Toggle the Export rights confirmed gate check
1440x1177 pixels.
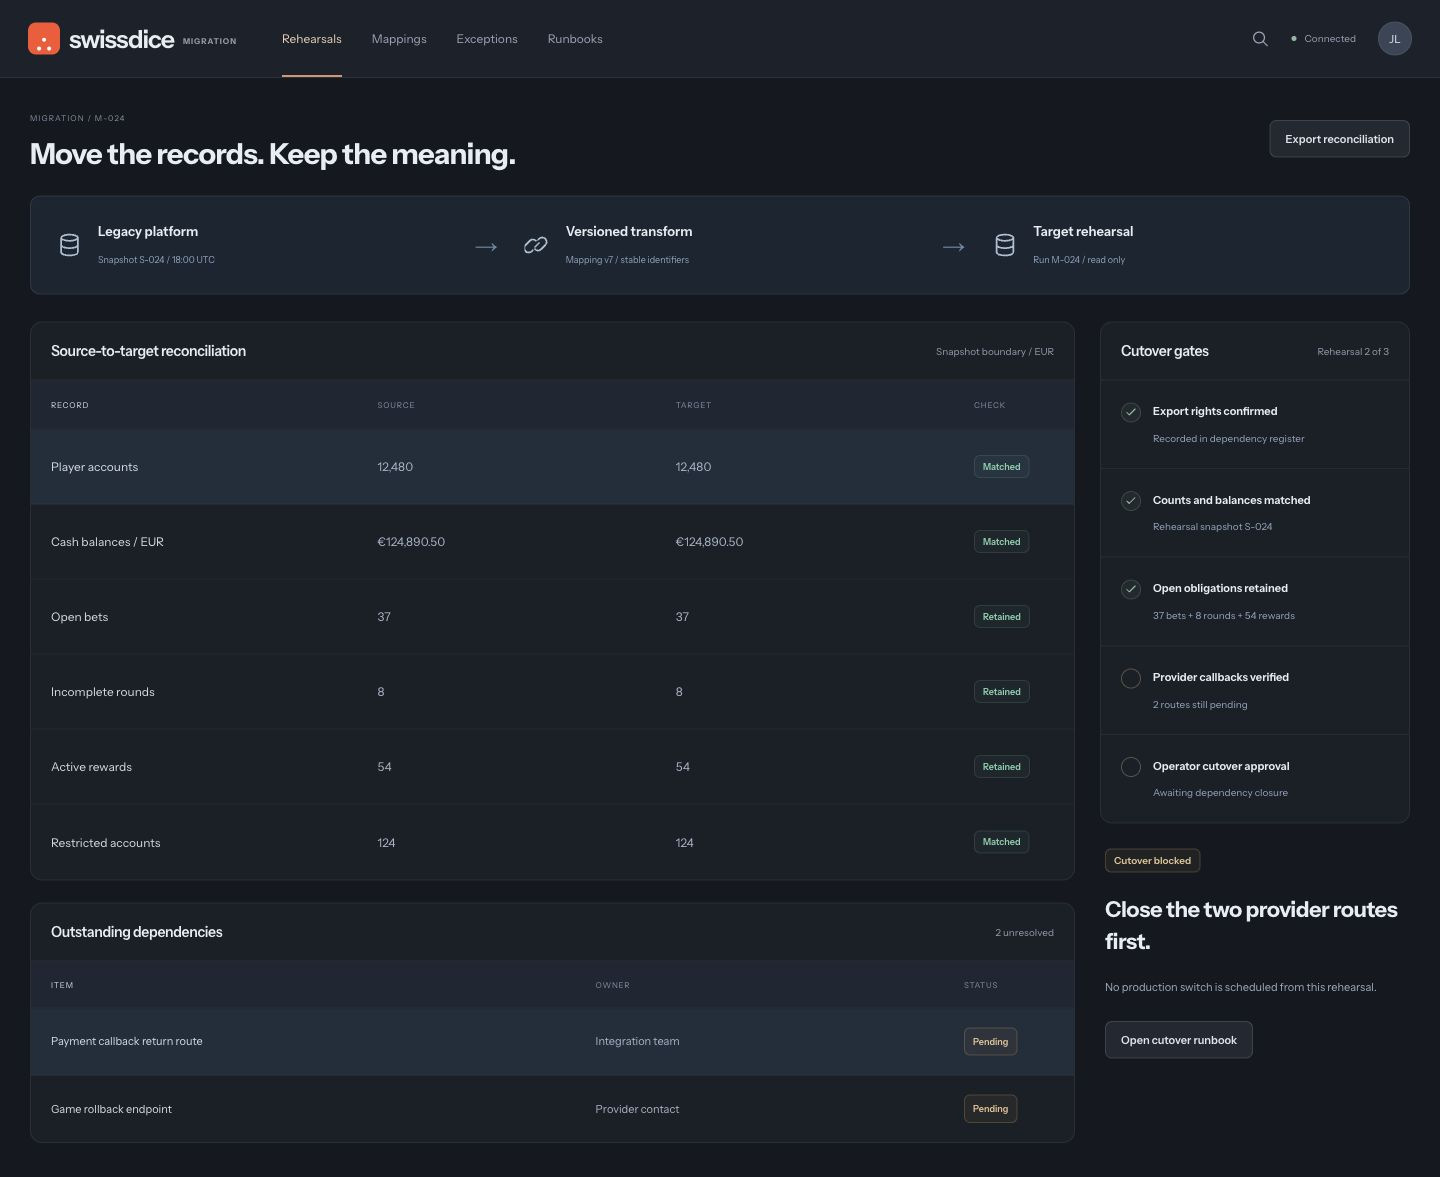point(1131,412)
